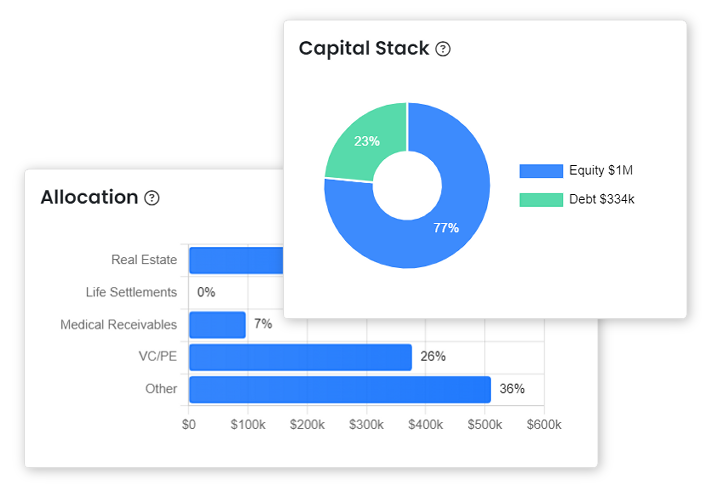Image resolution: width=702 pixels, height=486 pixels.
Task: Click the green Debt legend swatch
Action: coord(541,200)
